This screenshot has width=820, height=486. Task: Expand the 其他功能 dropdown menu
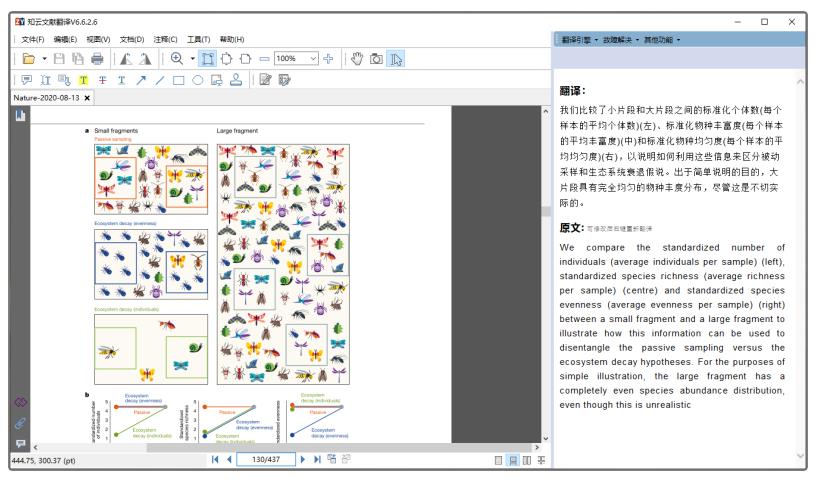click(x=663, y=38)
